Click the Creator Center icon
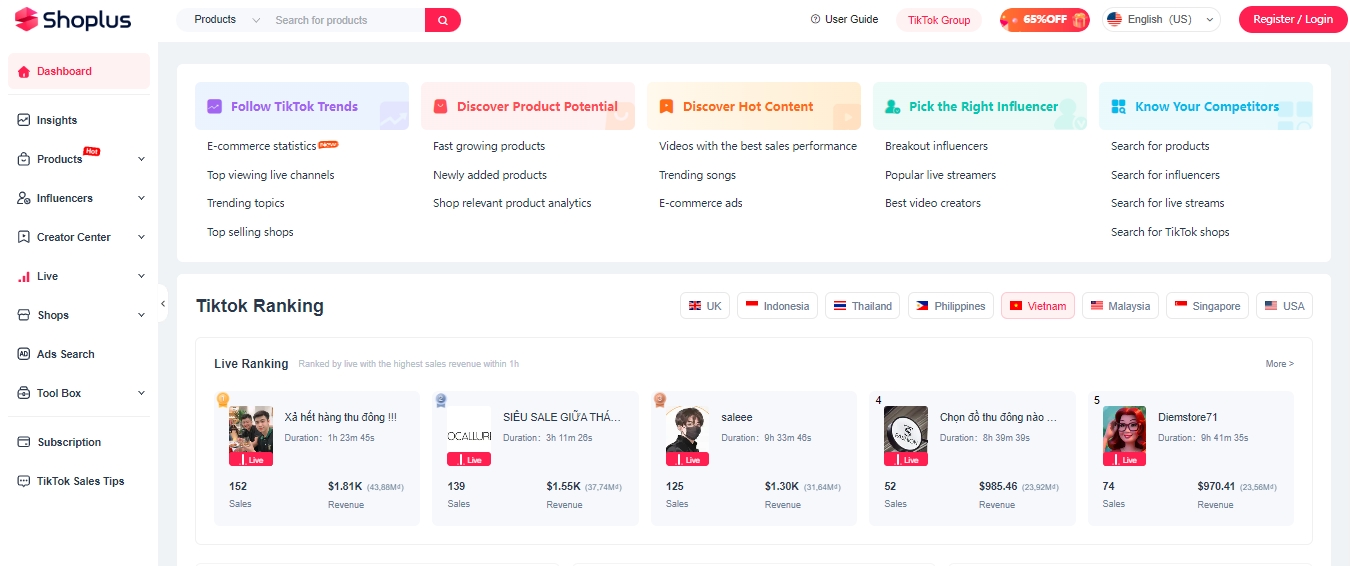 (24, 237)
